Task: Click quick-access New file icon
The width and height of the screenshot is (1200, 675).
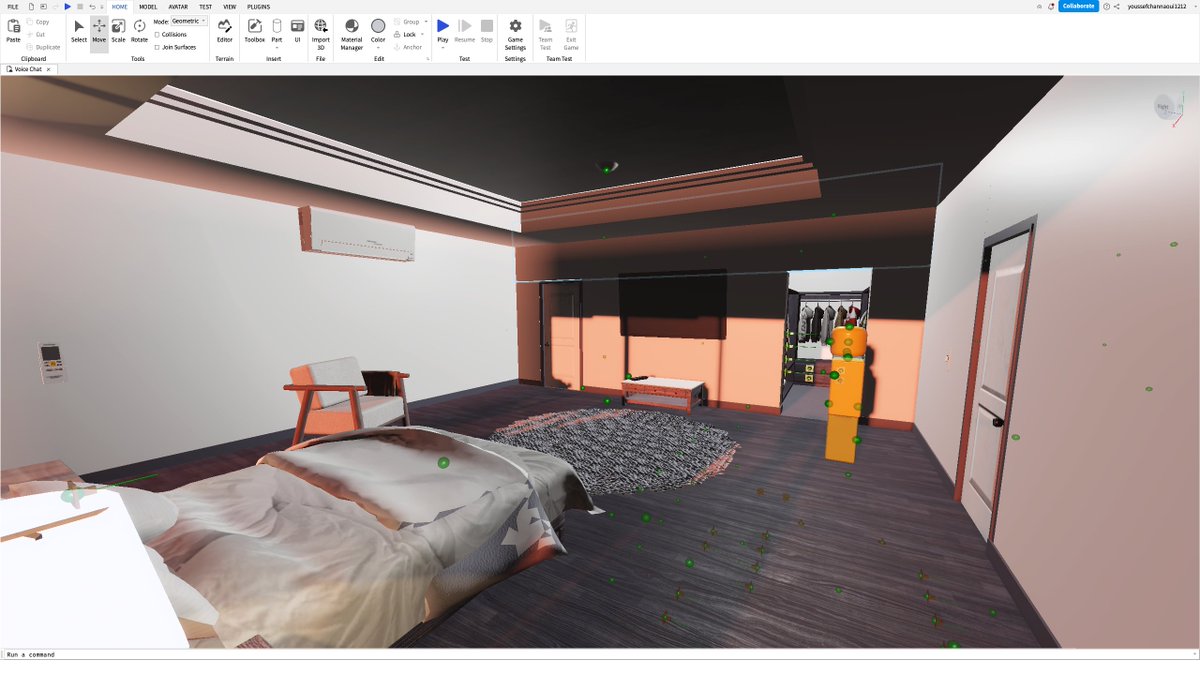Action: click(32, 6)
